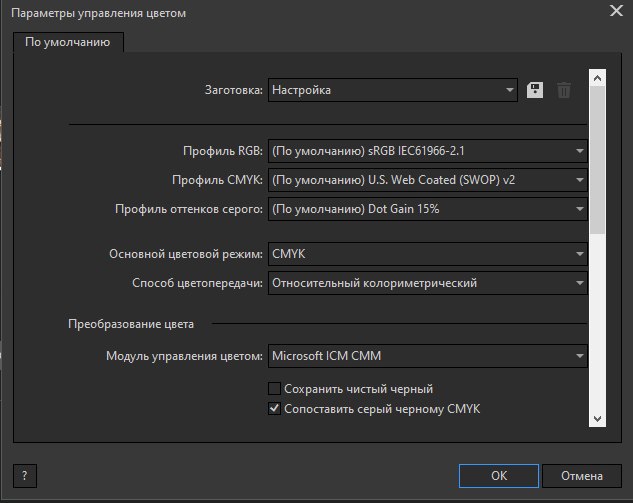The width and height of the screenshot is (633, 503).
Task: Click the Преобразование цвета section heading
Action: [x=131, y=324]
